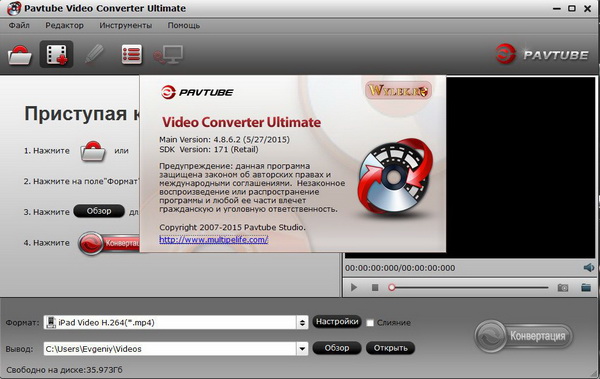Click the free disk space status text
Screen dimensions: 600x379
pos(64,370)
